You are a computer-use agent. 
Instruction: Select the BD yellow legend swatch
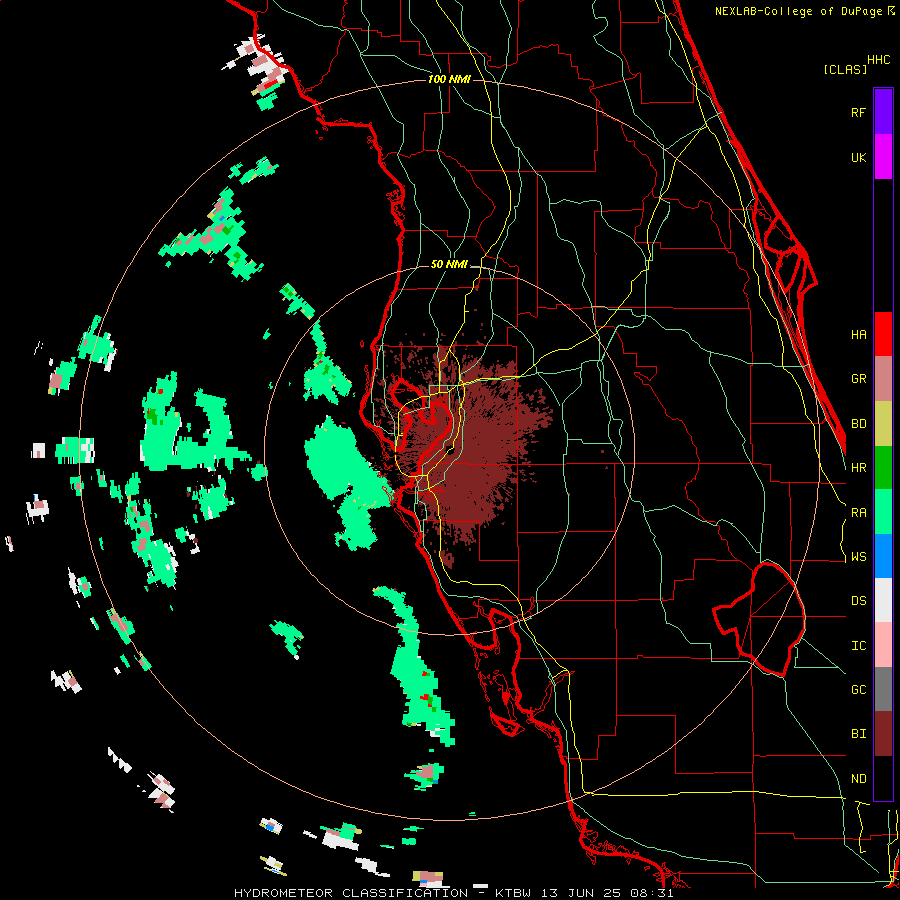click(883, 424)
